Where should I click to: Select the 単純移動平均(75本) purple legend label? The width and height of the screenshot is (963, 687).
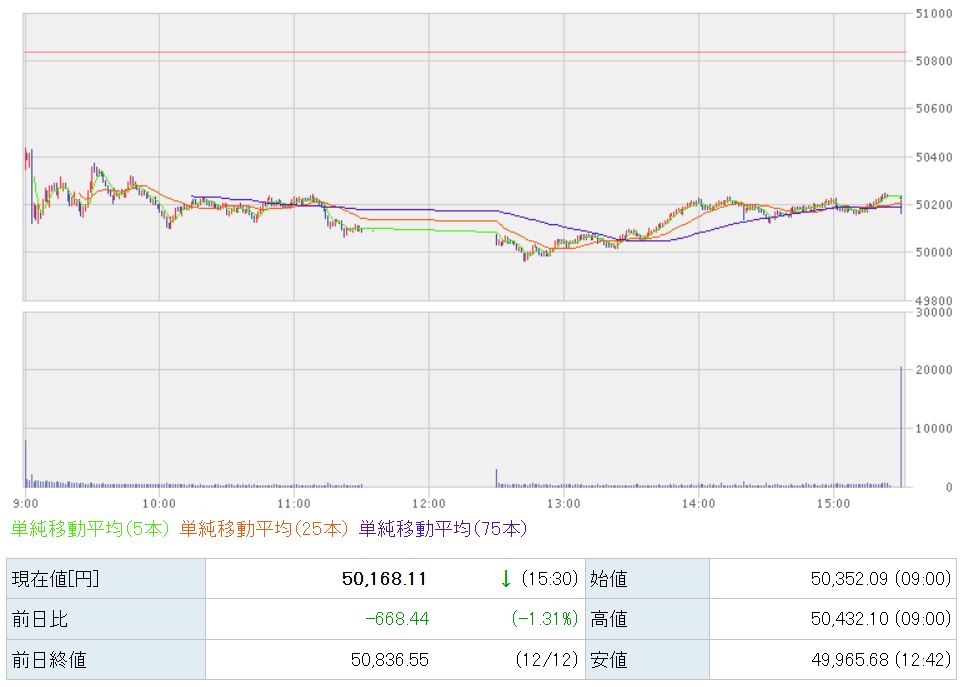click(442, 529)
